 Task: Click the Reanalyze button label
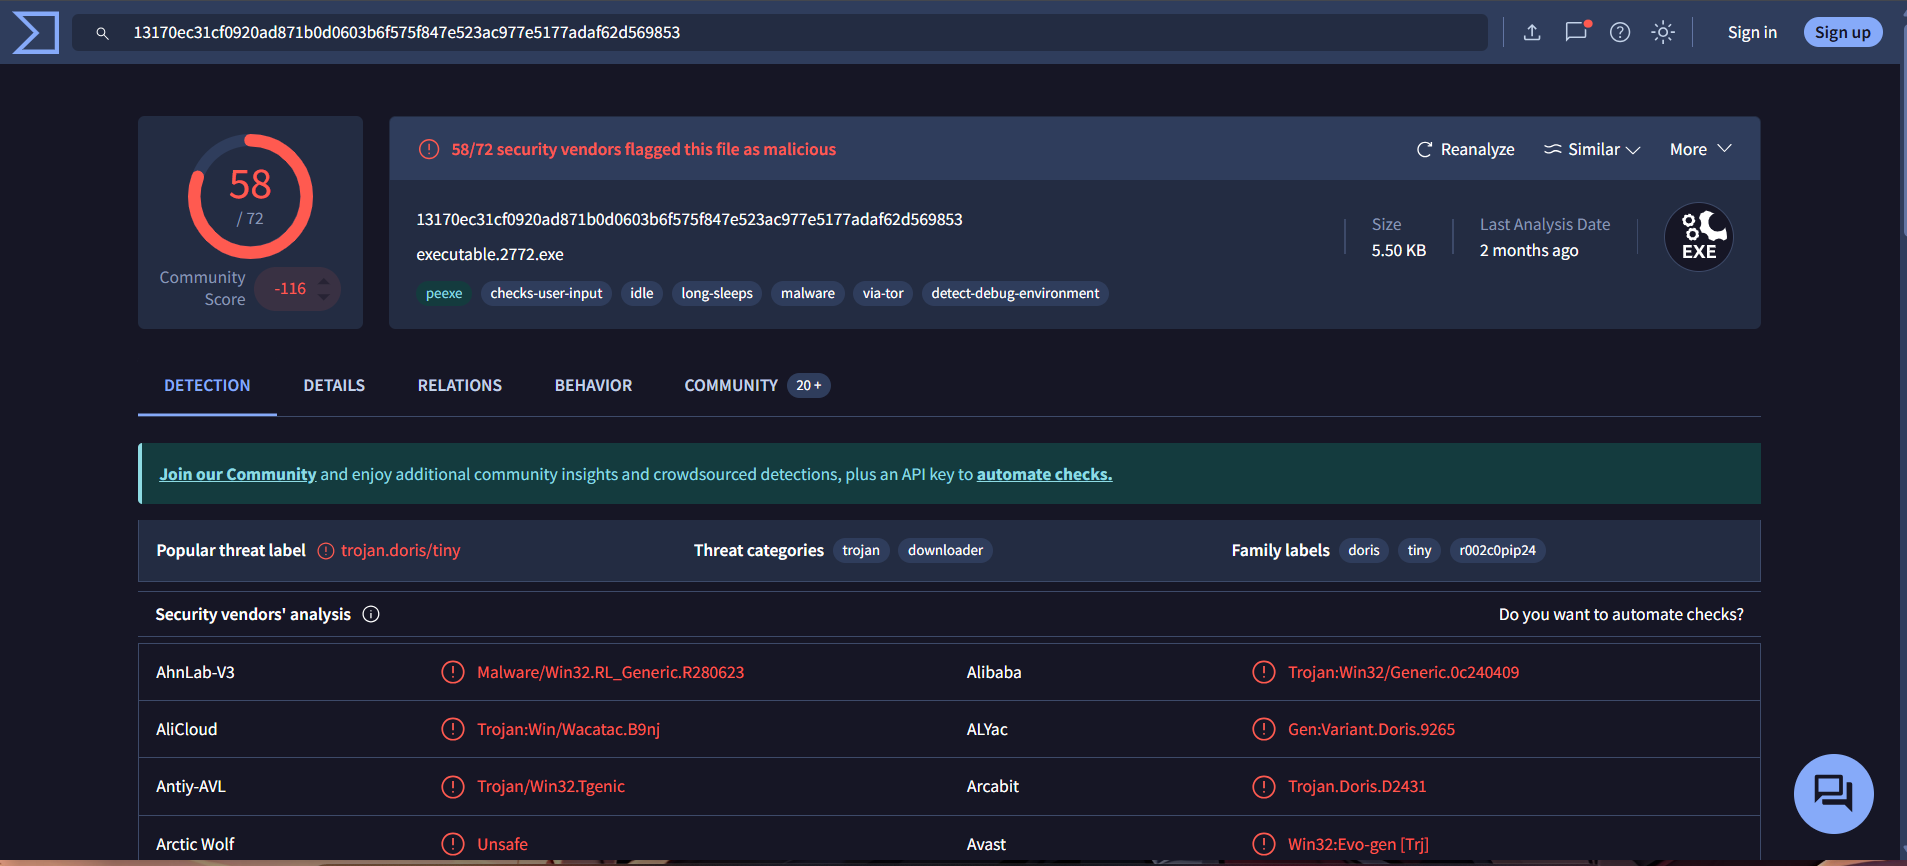click(x=1478, y=149)
